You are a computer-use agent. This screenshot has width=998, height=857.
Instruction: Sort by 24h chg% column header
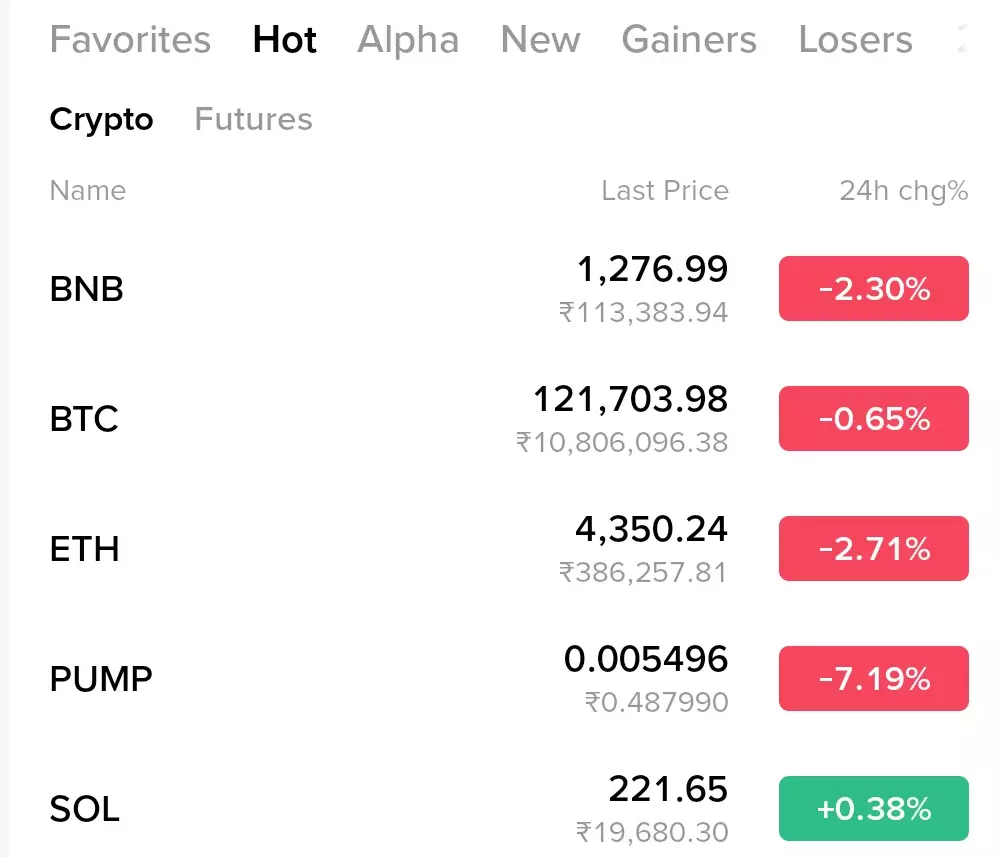(x=903, y=191)
